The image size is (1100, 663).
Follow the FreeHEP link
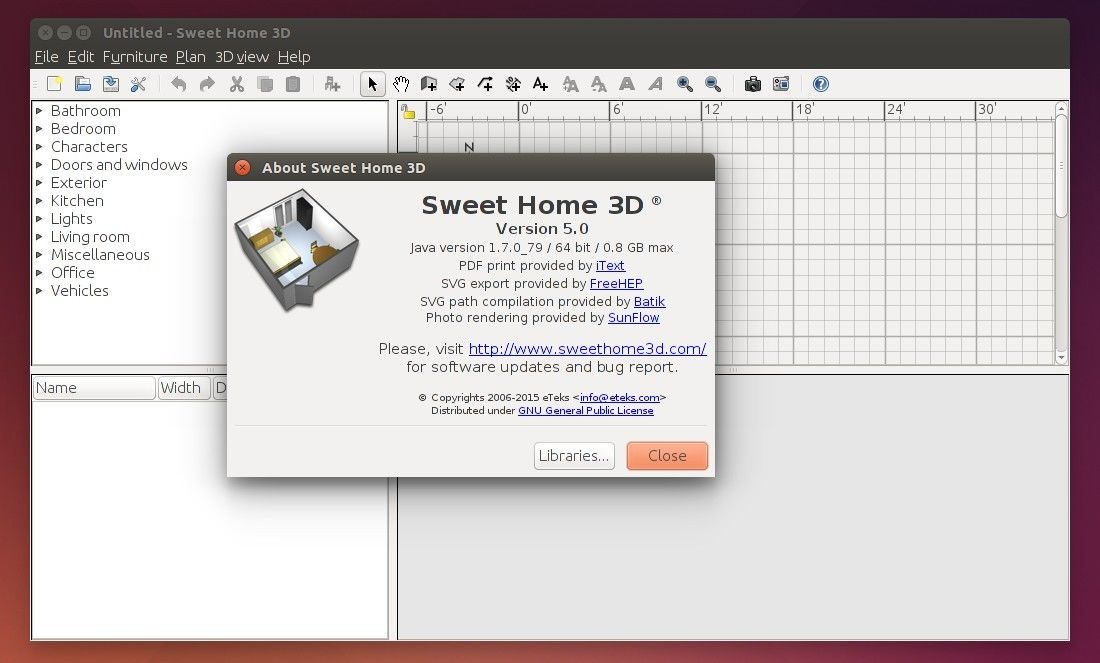(617, 283)
